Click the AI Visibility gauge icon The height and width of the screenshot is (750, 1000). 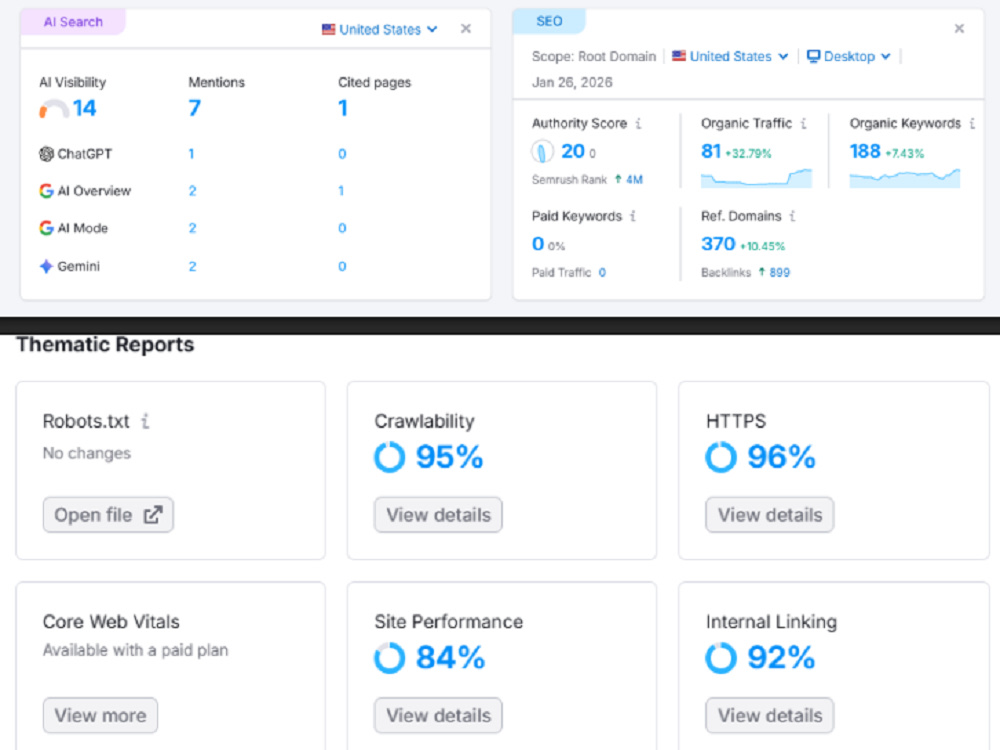coord(54,108)
